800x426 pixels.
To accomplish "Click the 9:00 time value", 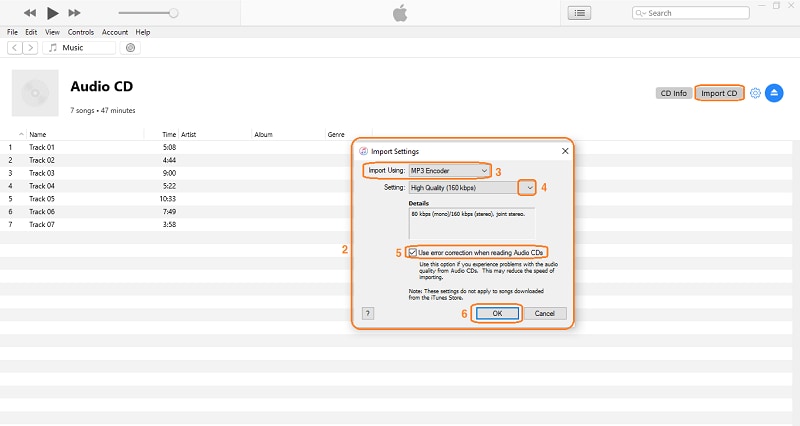I will (x=169, y=173).
